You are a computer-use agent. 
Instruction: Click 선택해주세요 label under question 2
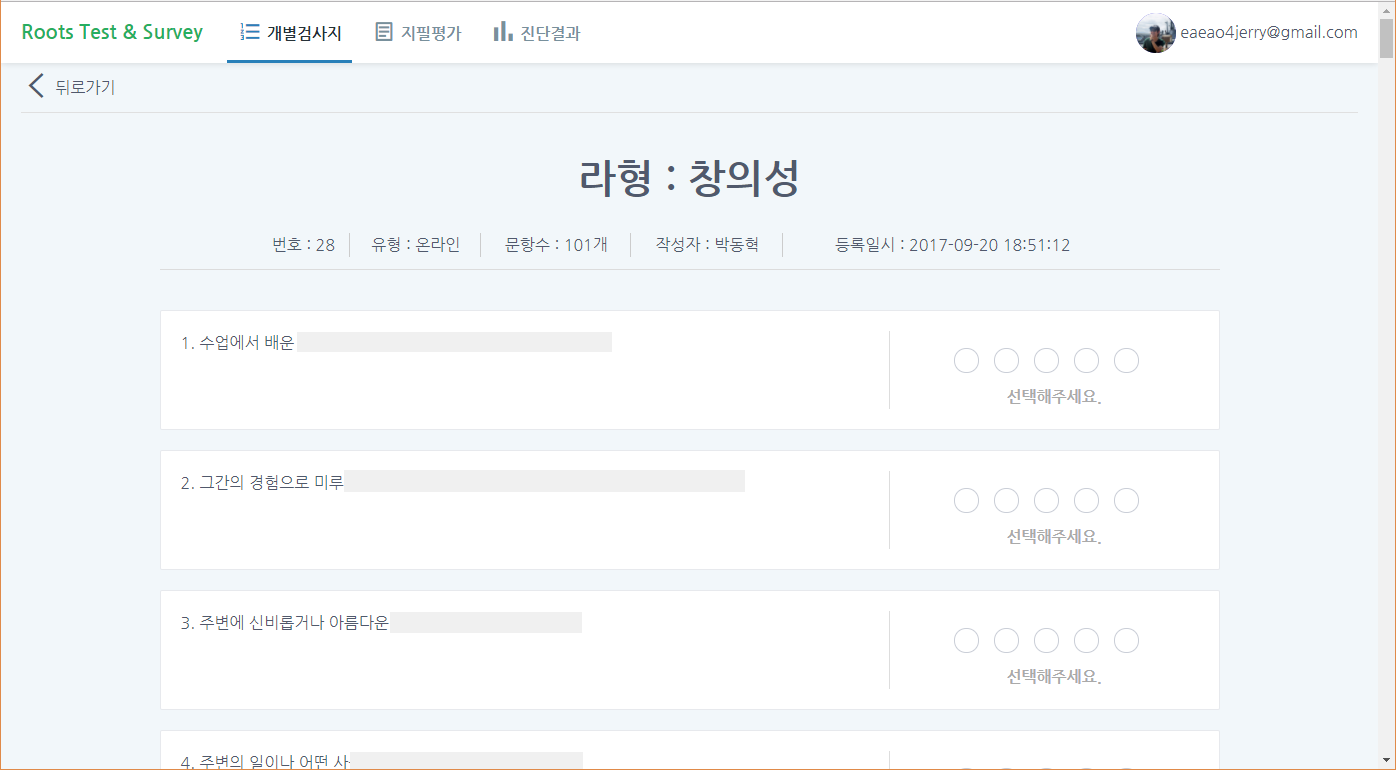click(1053, 537)
